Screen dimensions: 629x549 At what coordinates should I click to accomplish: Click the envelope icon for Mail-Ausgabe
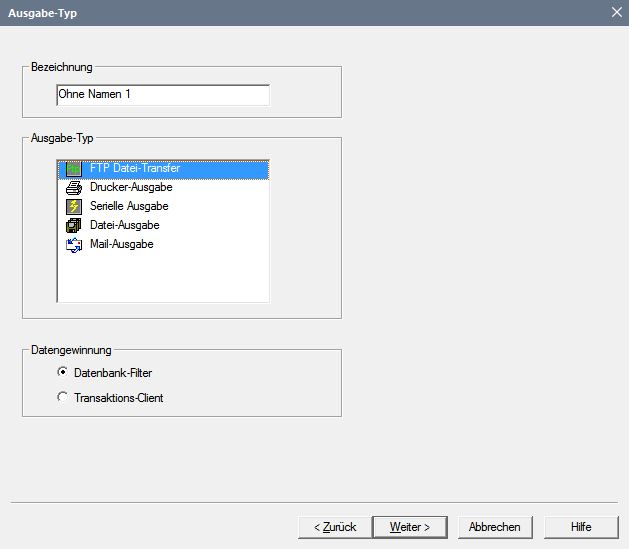click(73, 244)
